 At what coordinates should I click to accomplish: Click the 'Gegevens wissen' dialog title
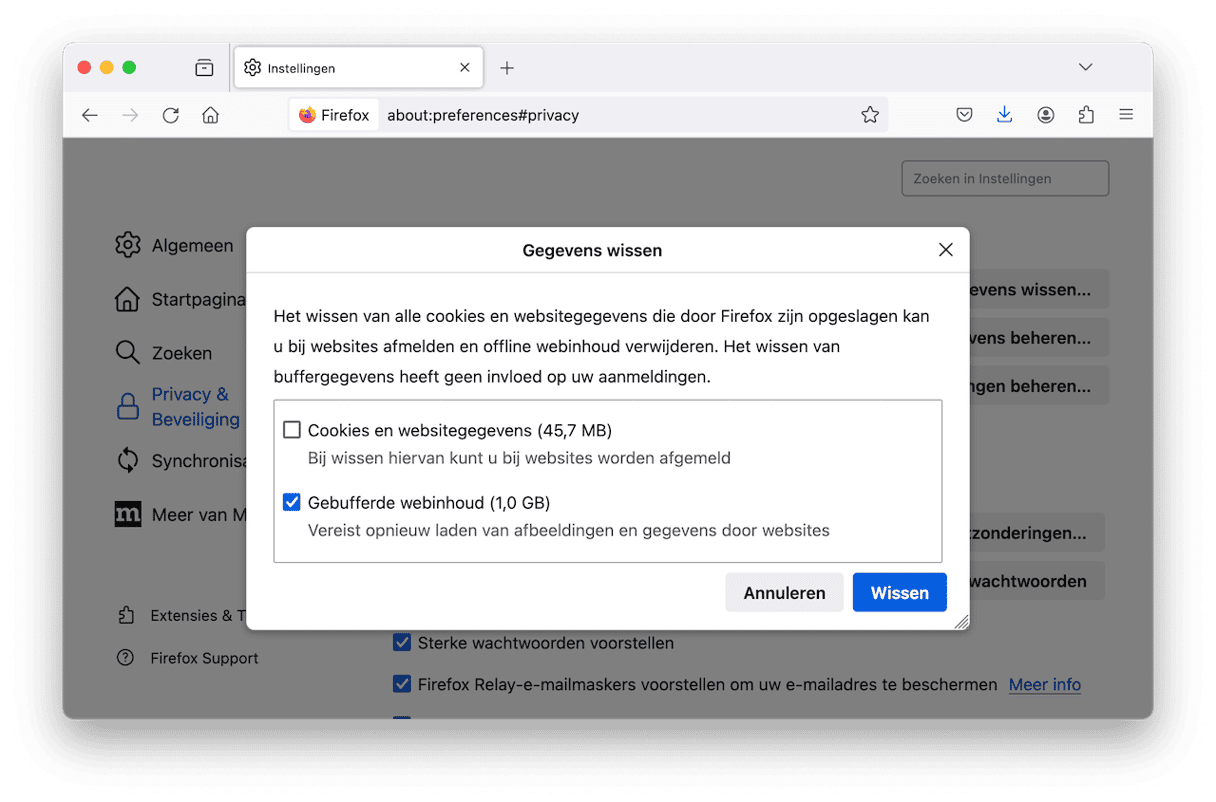pos(592,250)
